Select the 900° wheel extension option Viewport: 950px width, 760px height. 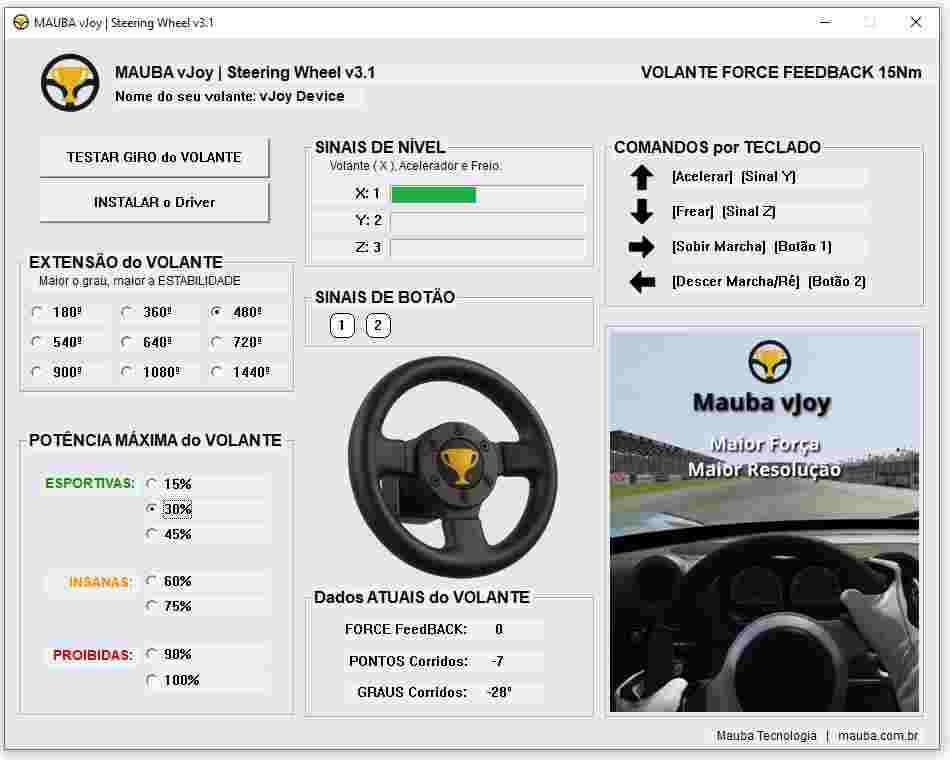click(59, 372)
